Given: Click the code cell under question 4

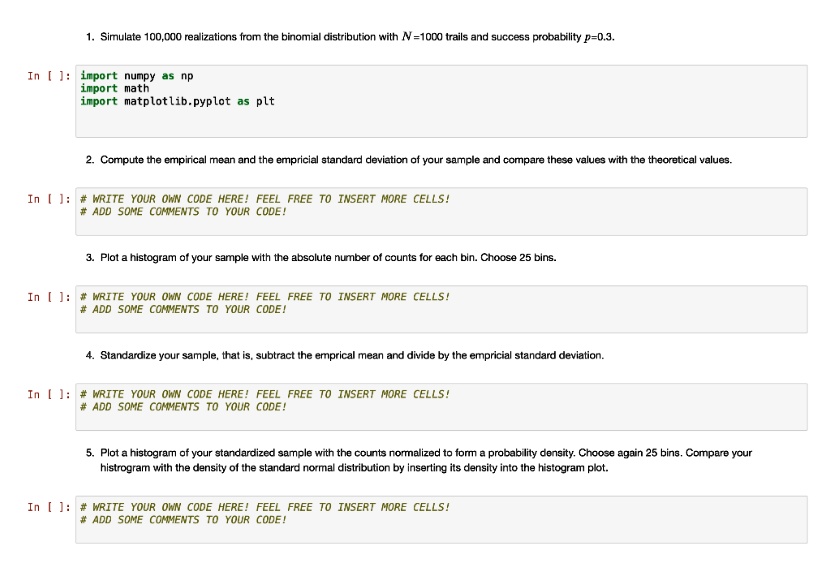Looking at the screenshot, I should tap(441, 407).
